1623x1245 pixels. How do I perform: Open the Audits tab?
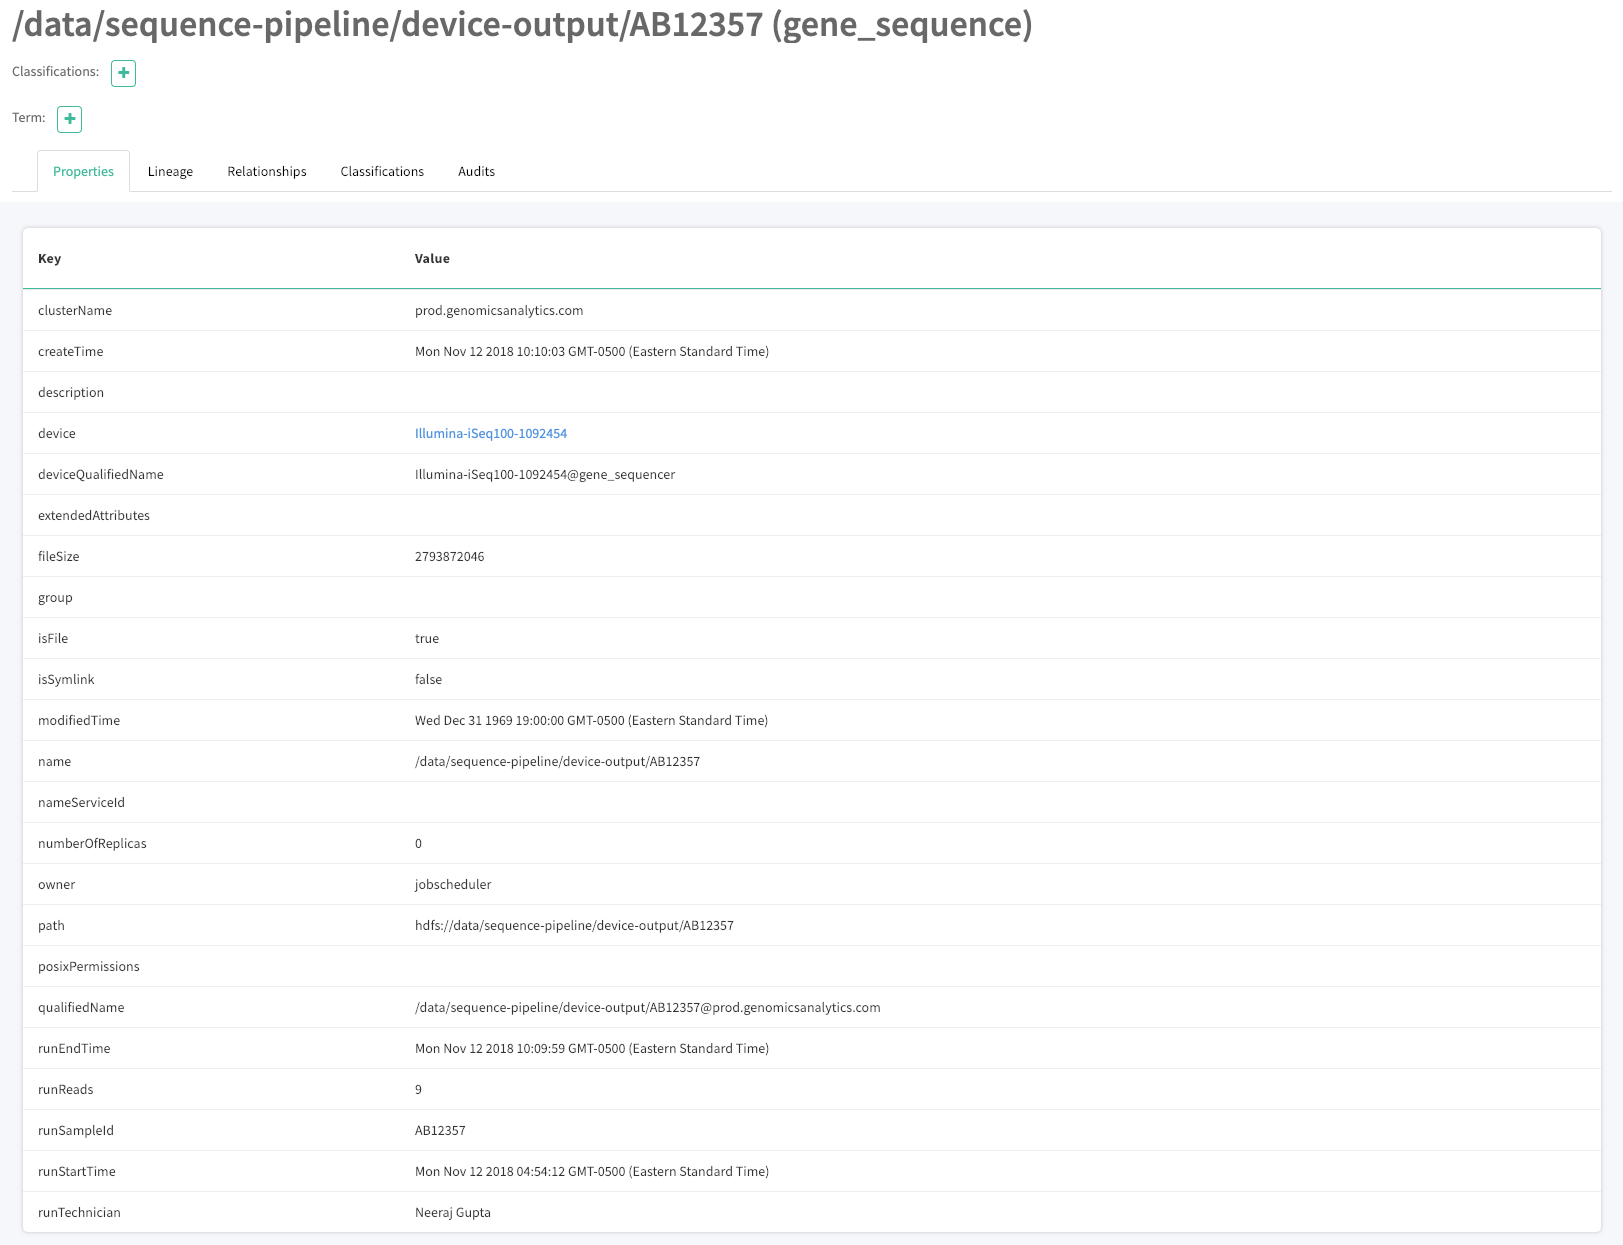pyautogui.click(x=476, y=171)
